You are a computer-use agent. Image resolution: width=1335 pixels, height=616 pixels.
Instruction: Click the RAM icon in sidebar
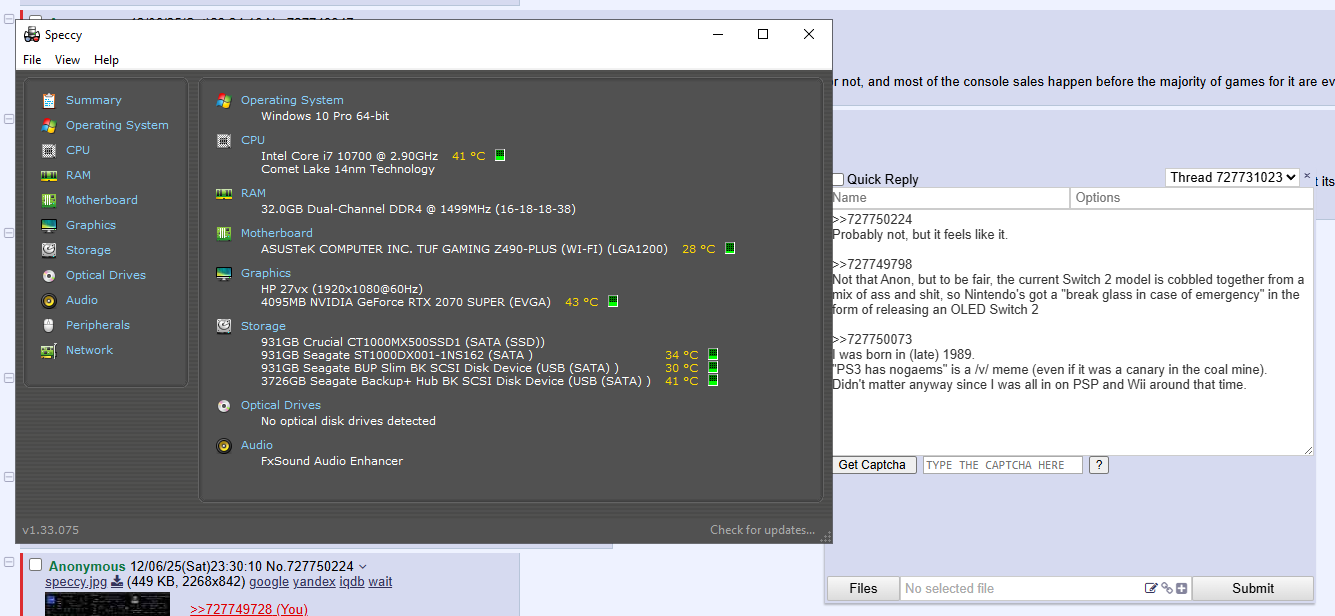48,175
